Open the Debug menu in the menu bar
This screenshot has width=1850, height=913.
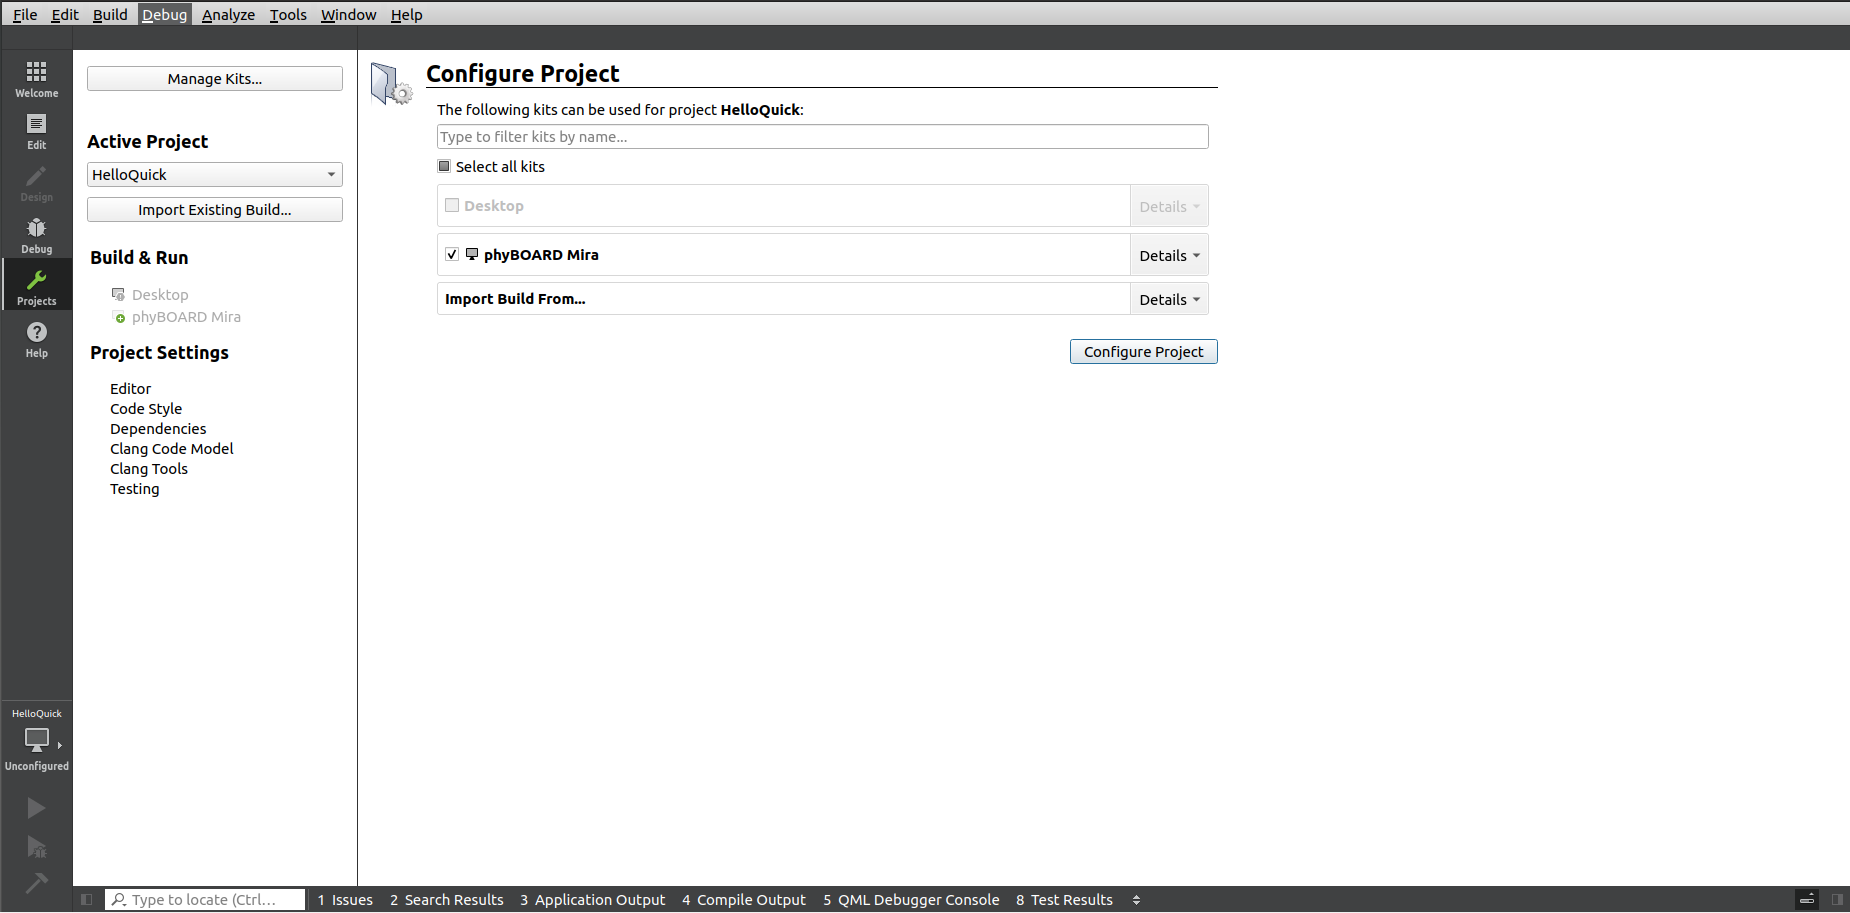click(164, 14)
